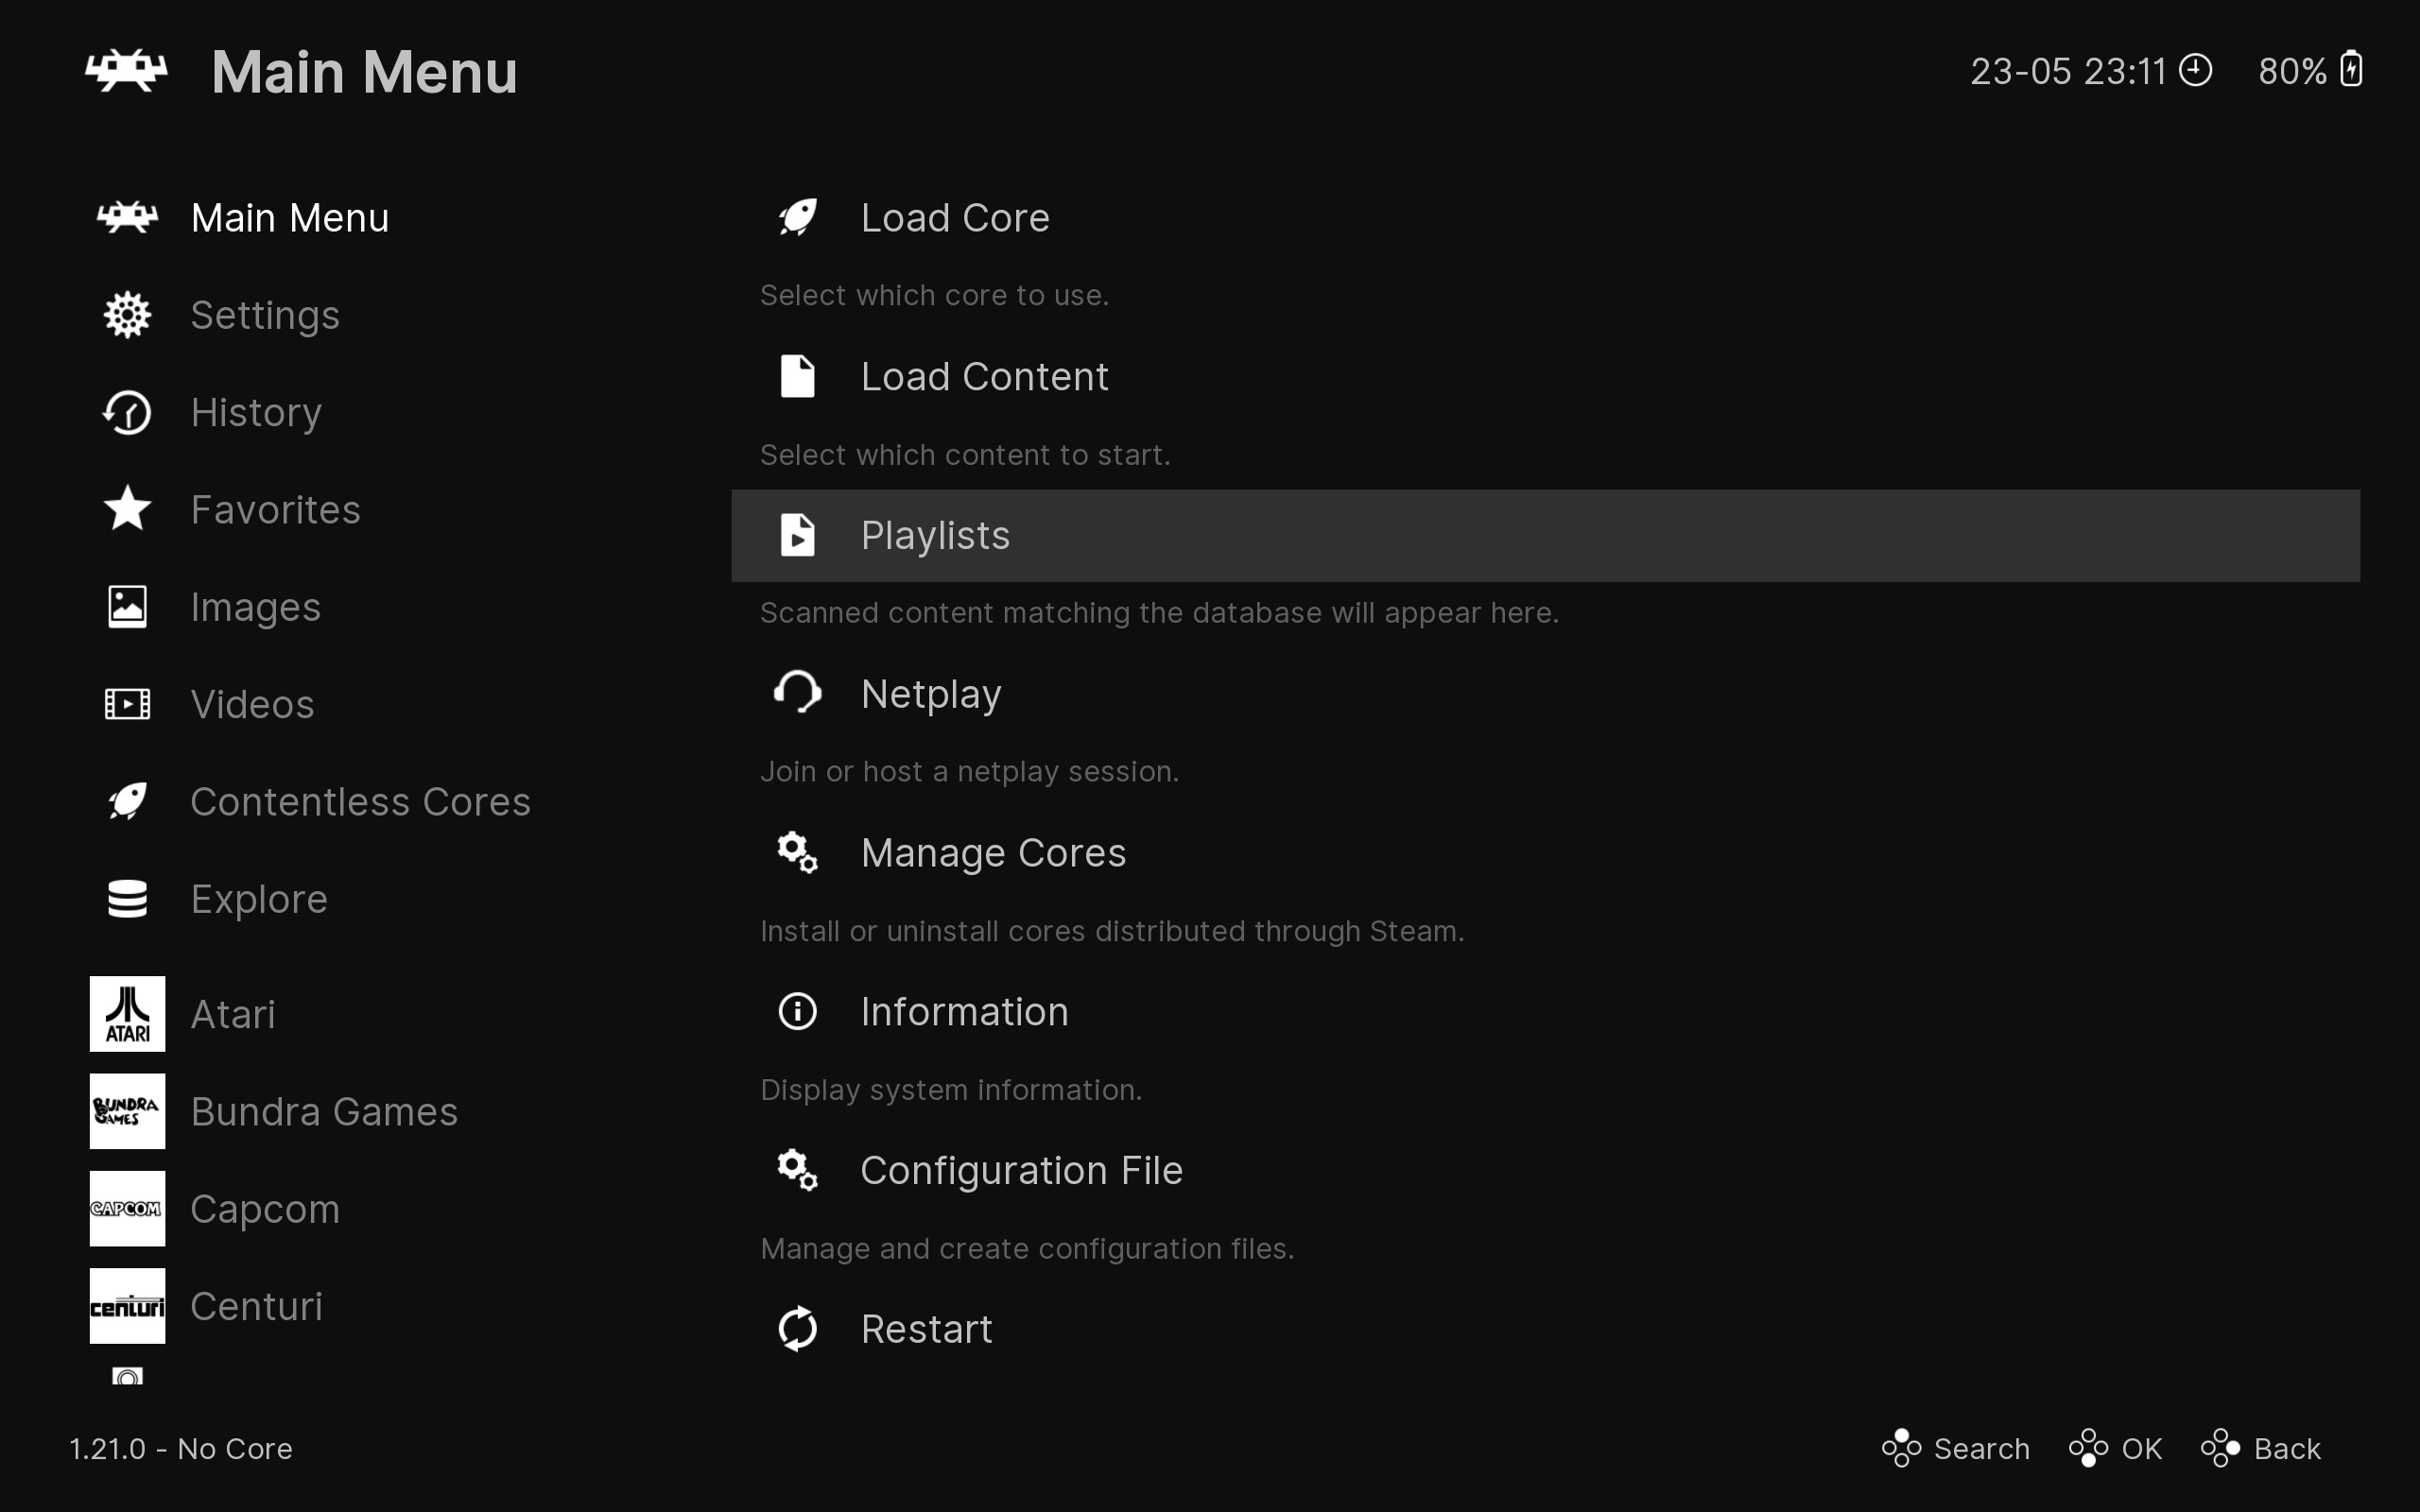Click the Back label in footer
Image resolution: width=2420 pixels, height=1512 pixels.
2287,1449
